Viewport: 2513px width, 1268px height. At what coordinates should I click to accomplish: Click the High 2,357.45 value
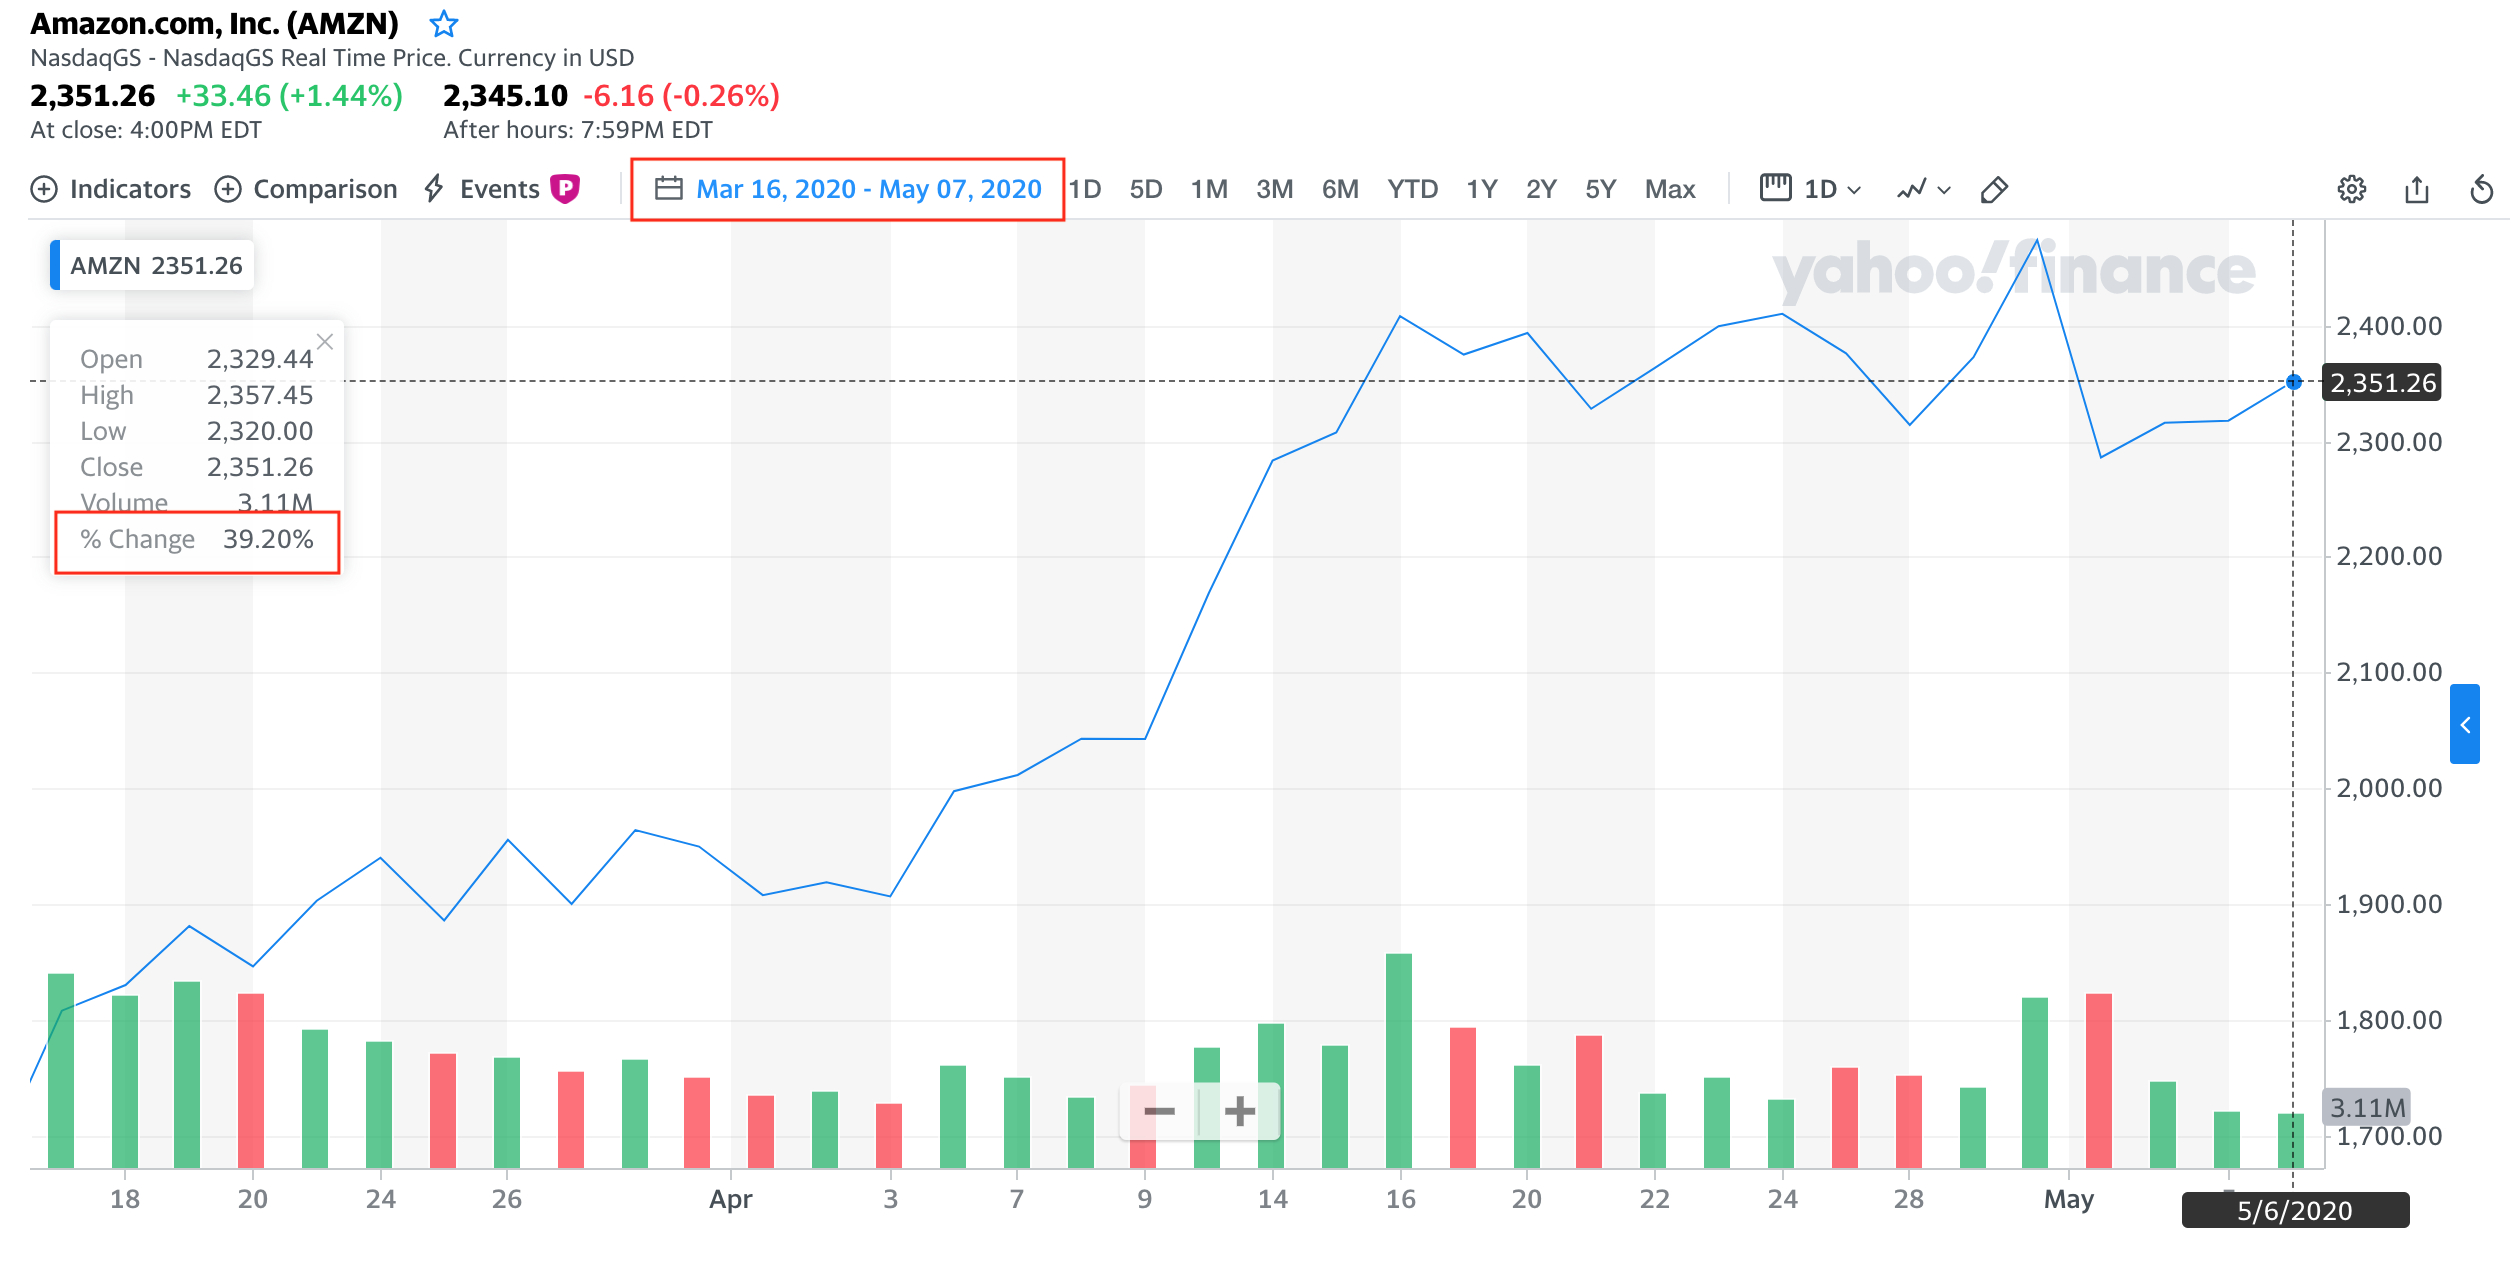tap(260, 395)
